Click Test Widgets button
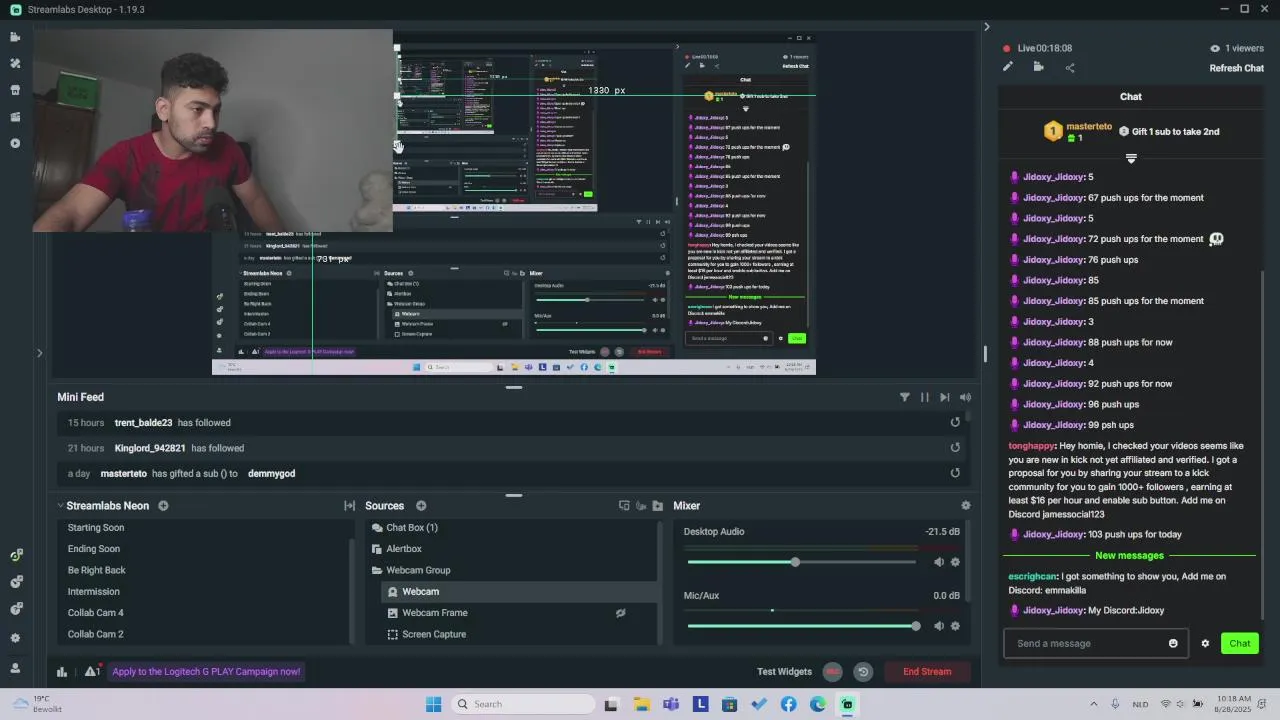The width and height of the screenshot is (1280, 720). [784, 672]
